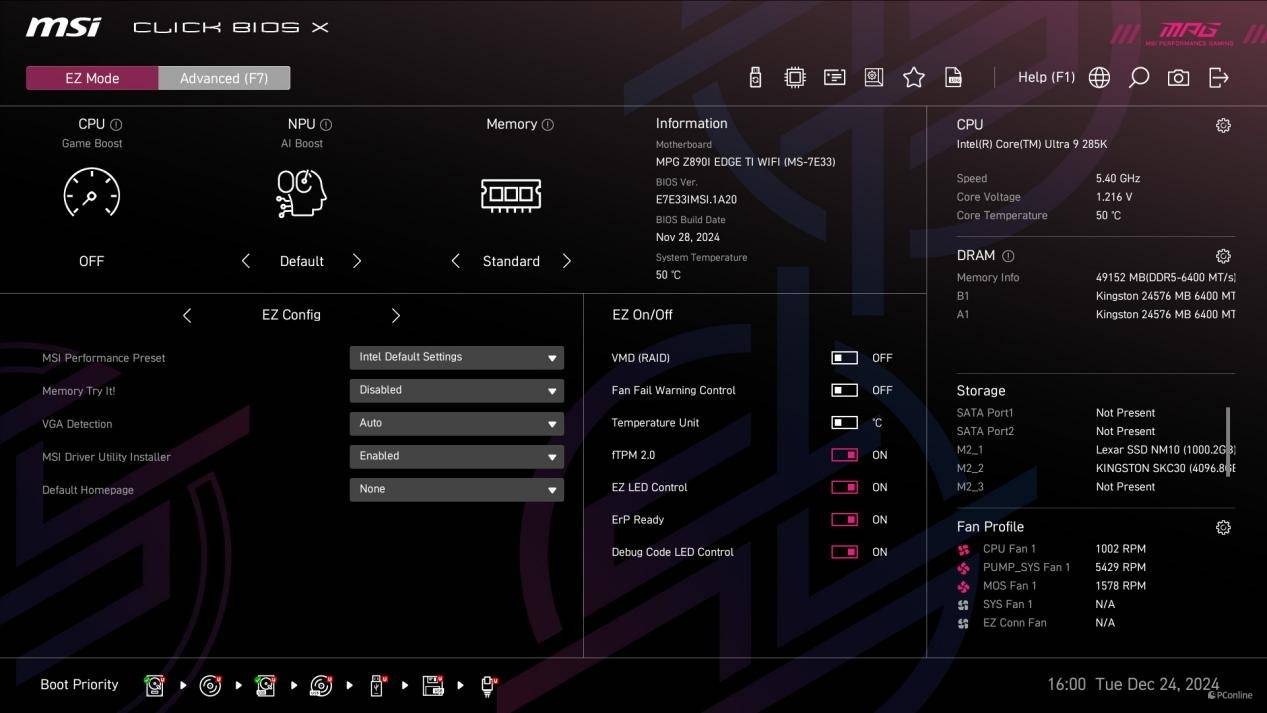Click the CPU Game Boost gauge icon
The height and width of the screenshot is (713, 1267).
click(x=91, y=192)
